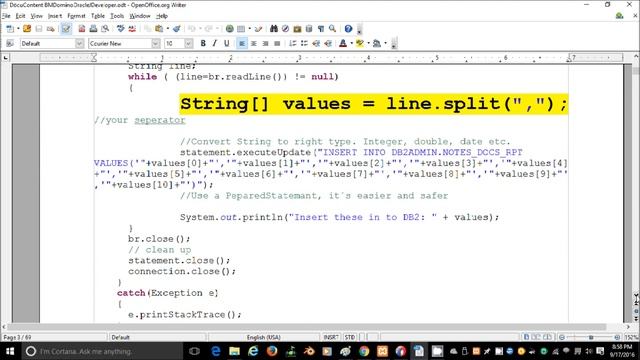Viewport: 640px width, 360px height.
Task: Apply Highlighting color
Action: coord(360,43)
